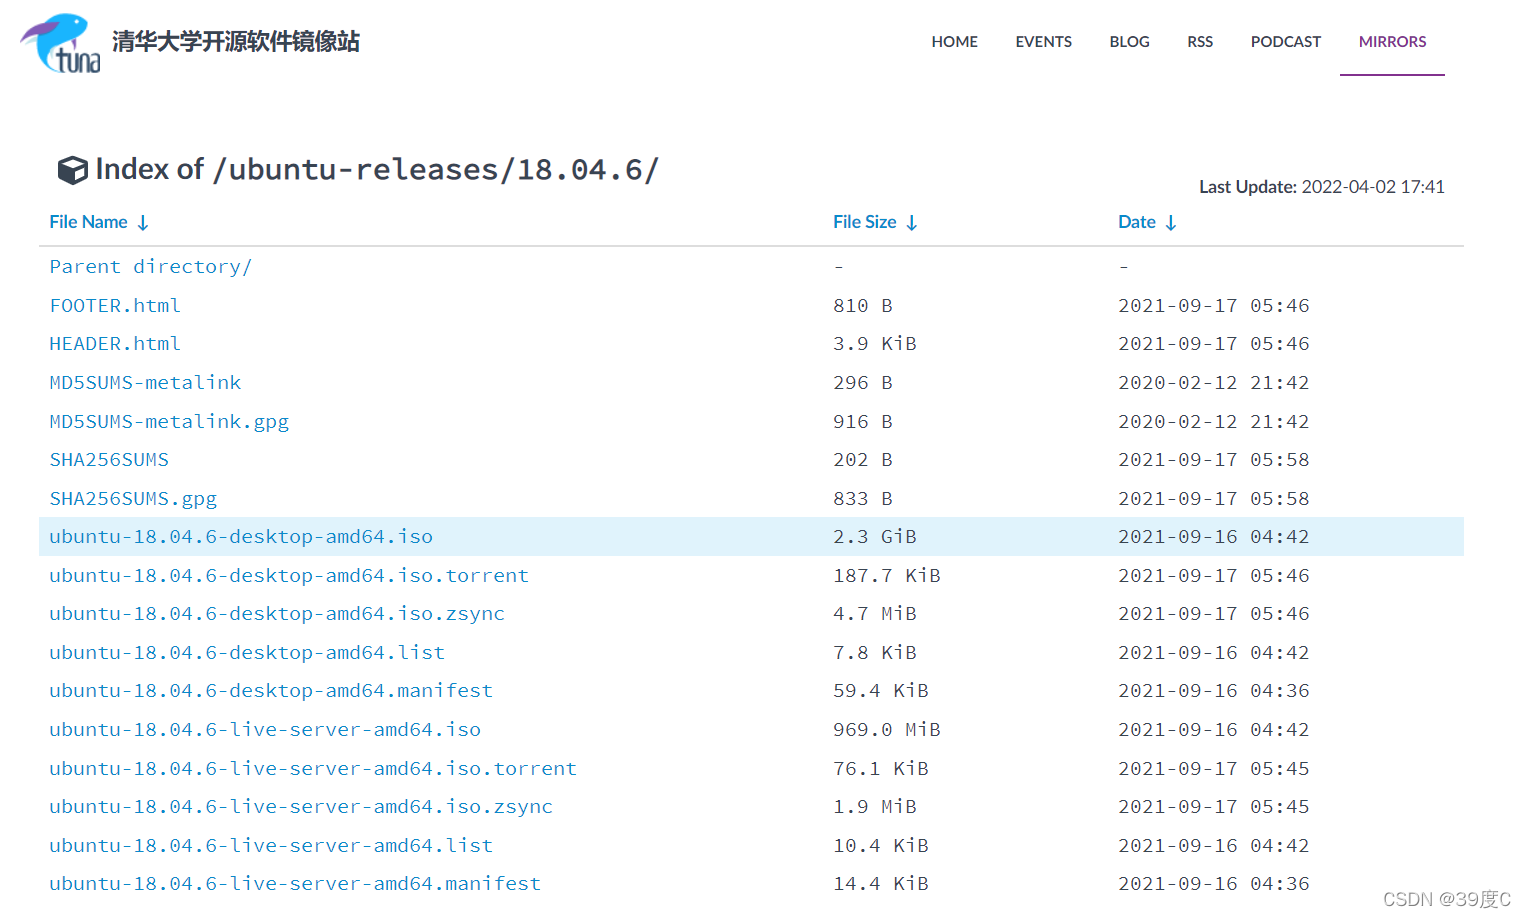The height and width of the screenshot is (918, 1526).
Task: Open the HOME menu item
Action: 955,42
